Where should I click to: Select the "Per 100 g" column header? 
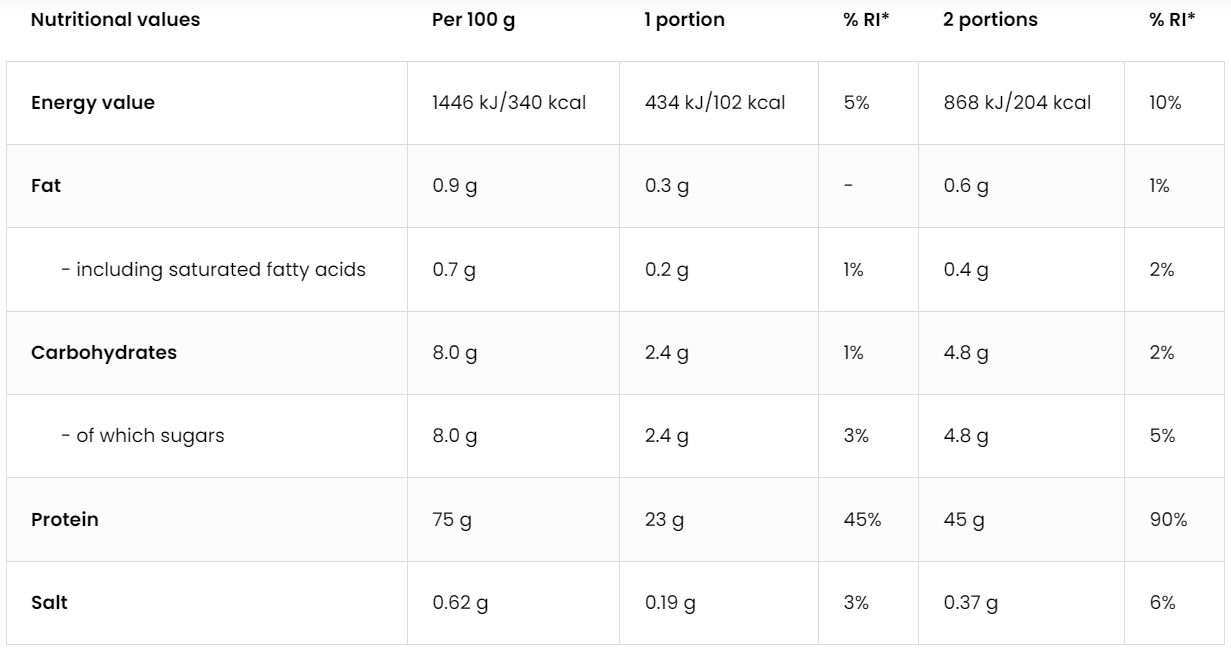pyautogui.click(x=473, y=20)
